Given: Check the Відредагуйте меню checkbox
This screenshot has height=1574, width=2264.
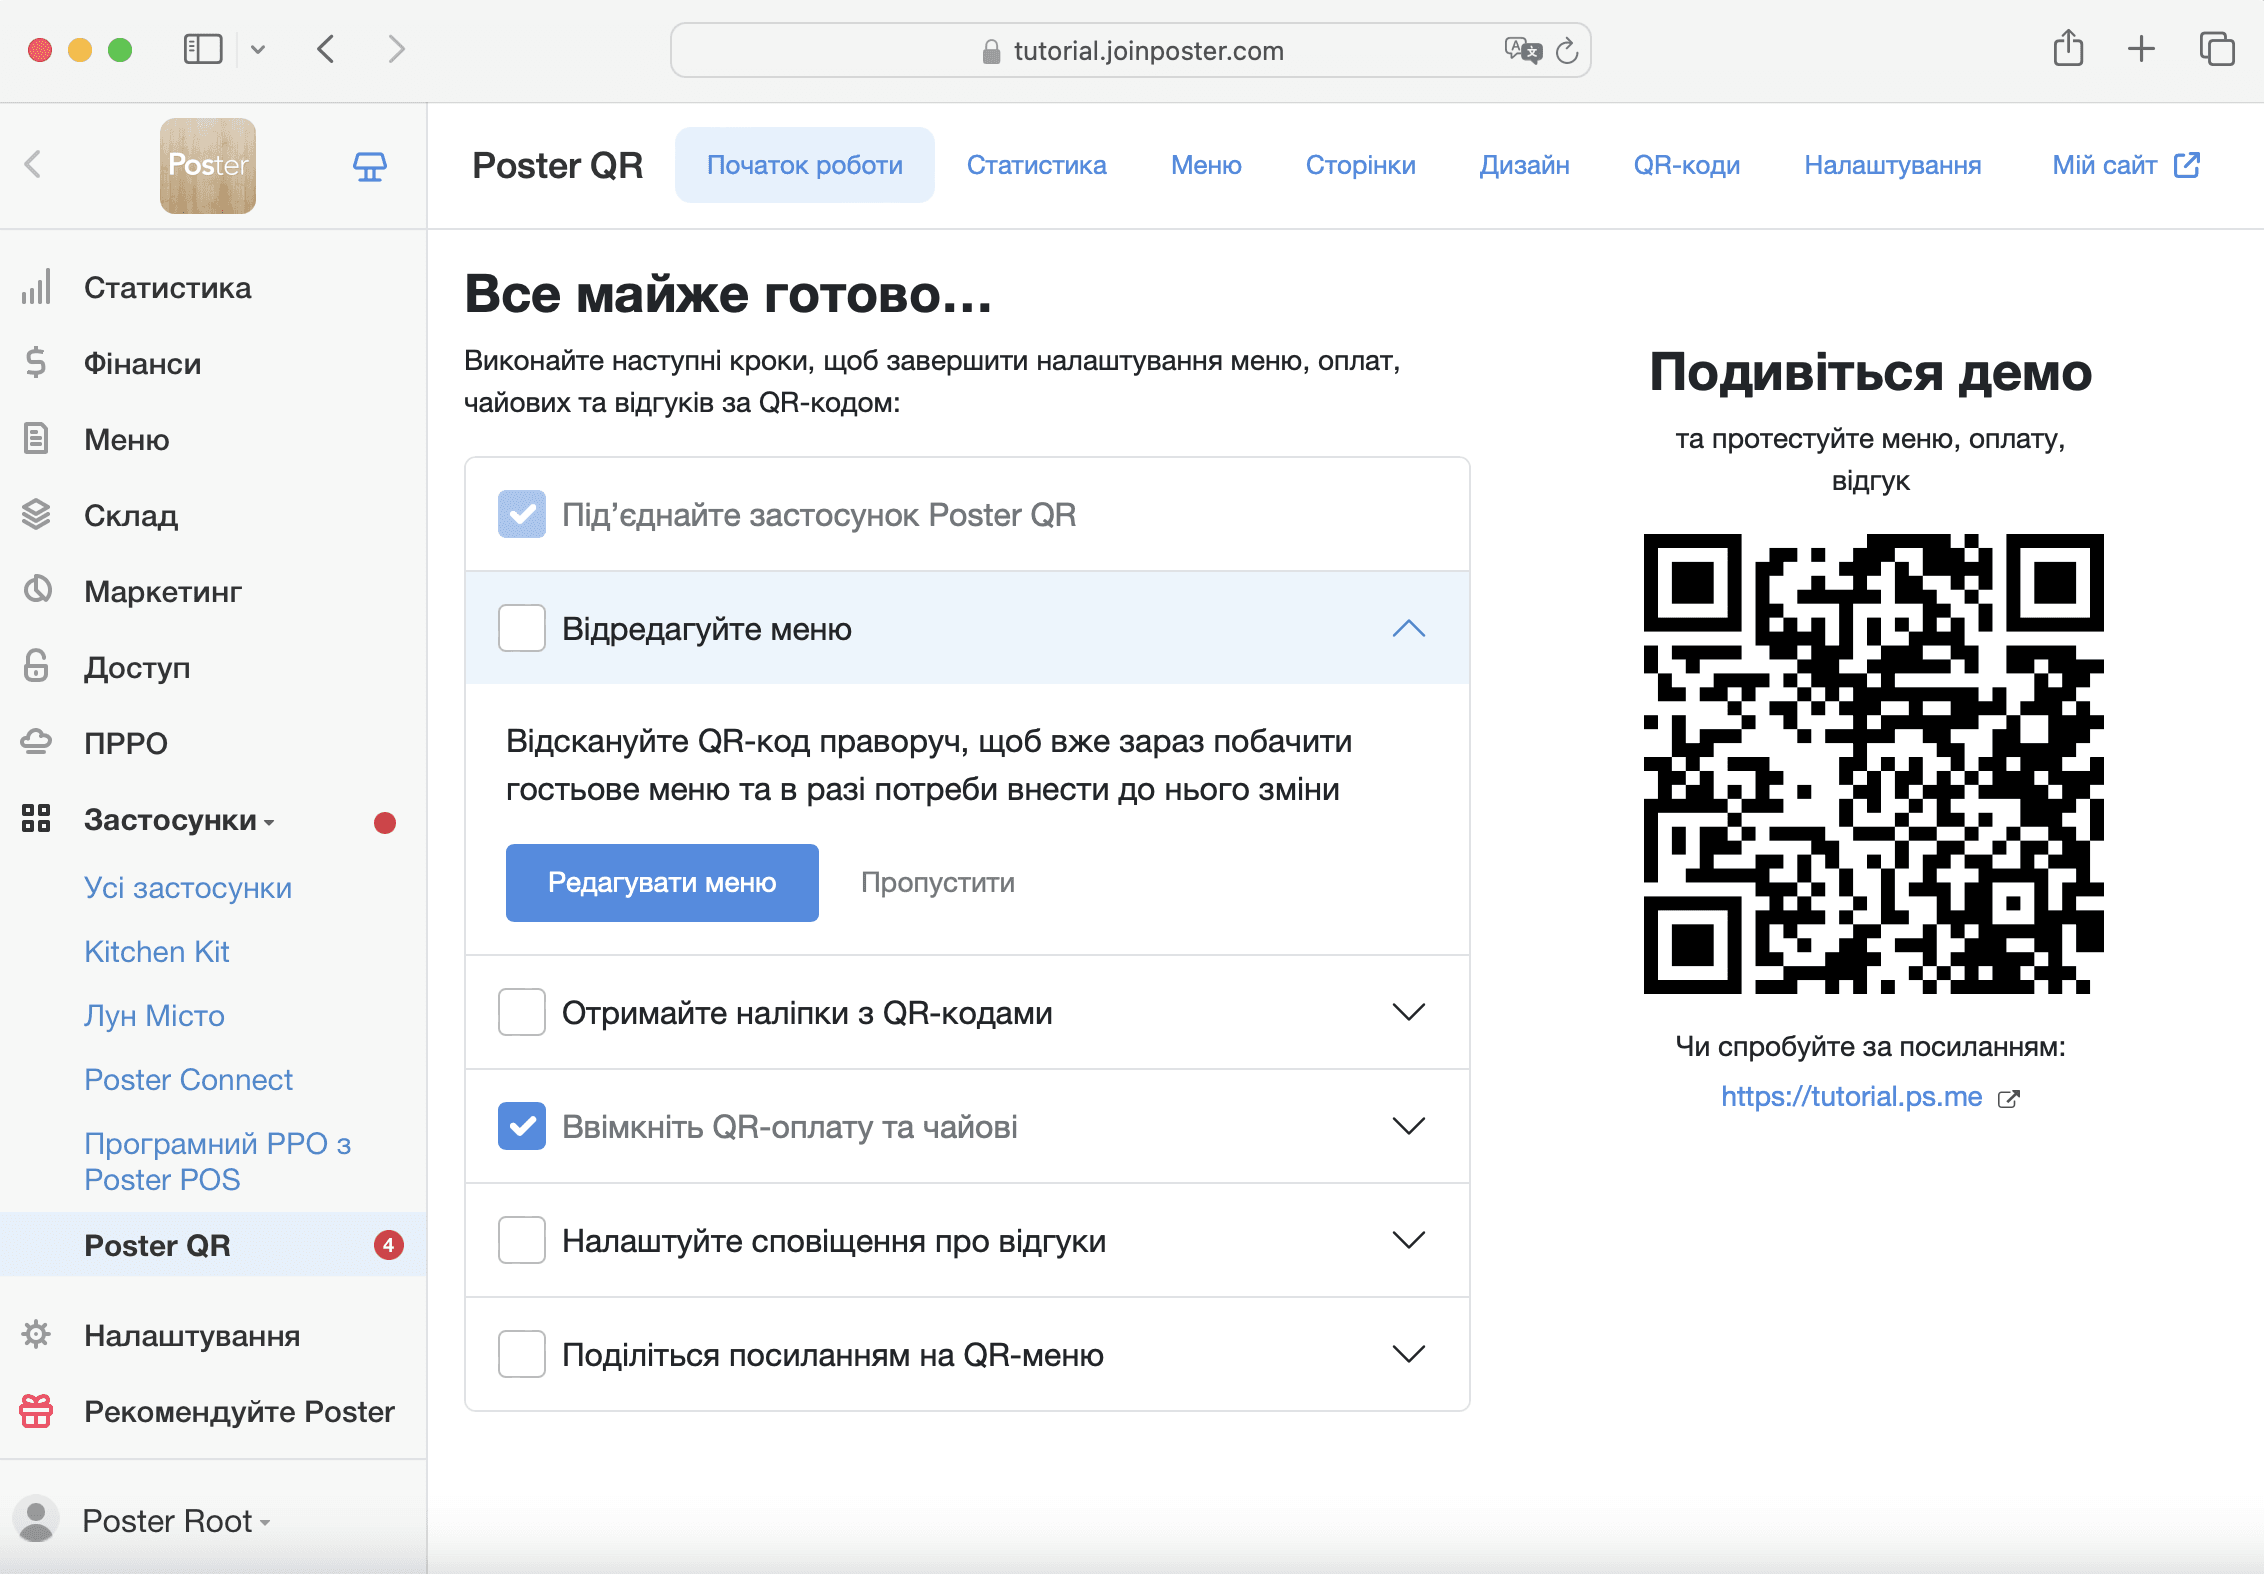Looking at the screenshot, I should (522, 628).
